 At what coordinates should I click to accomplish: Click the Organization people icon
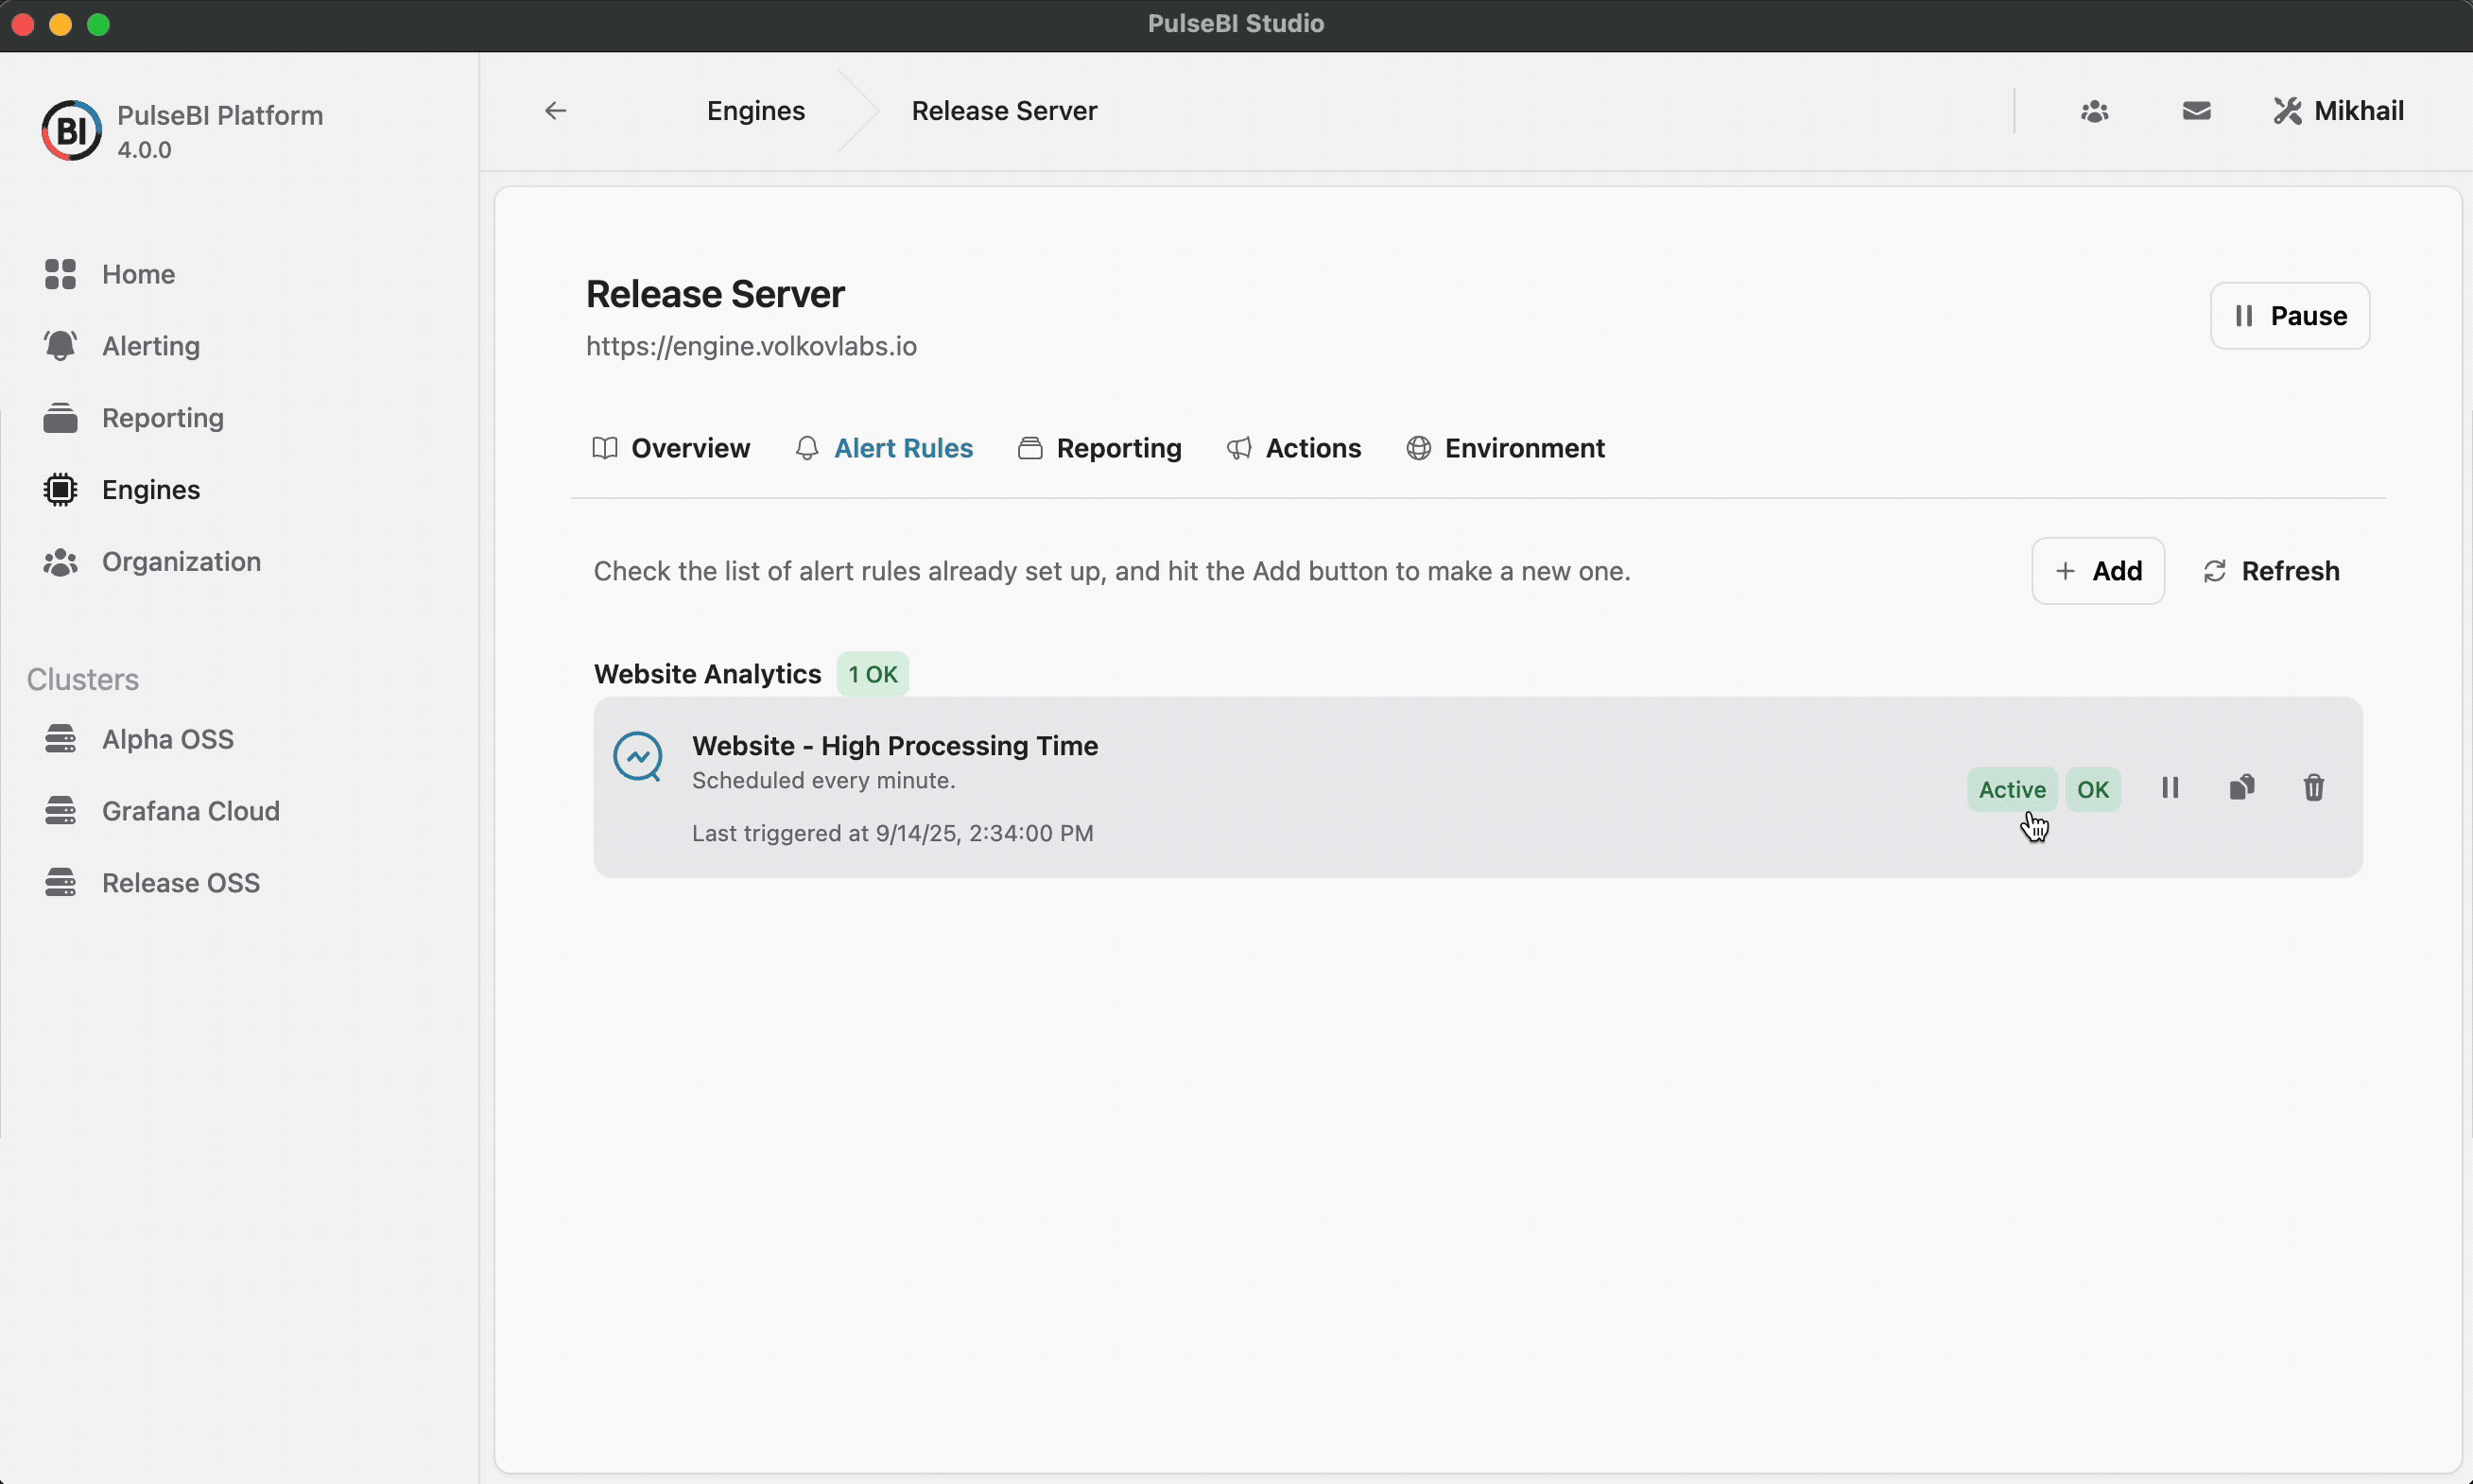coord(60,562)
